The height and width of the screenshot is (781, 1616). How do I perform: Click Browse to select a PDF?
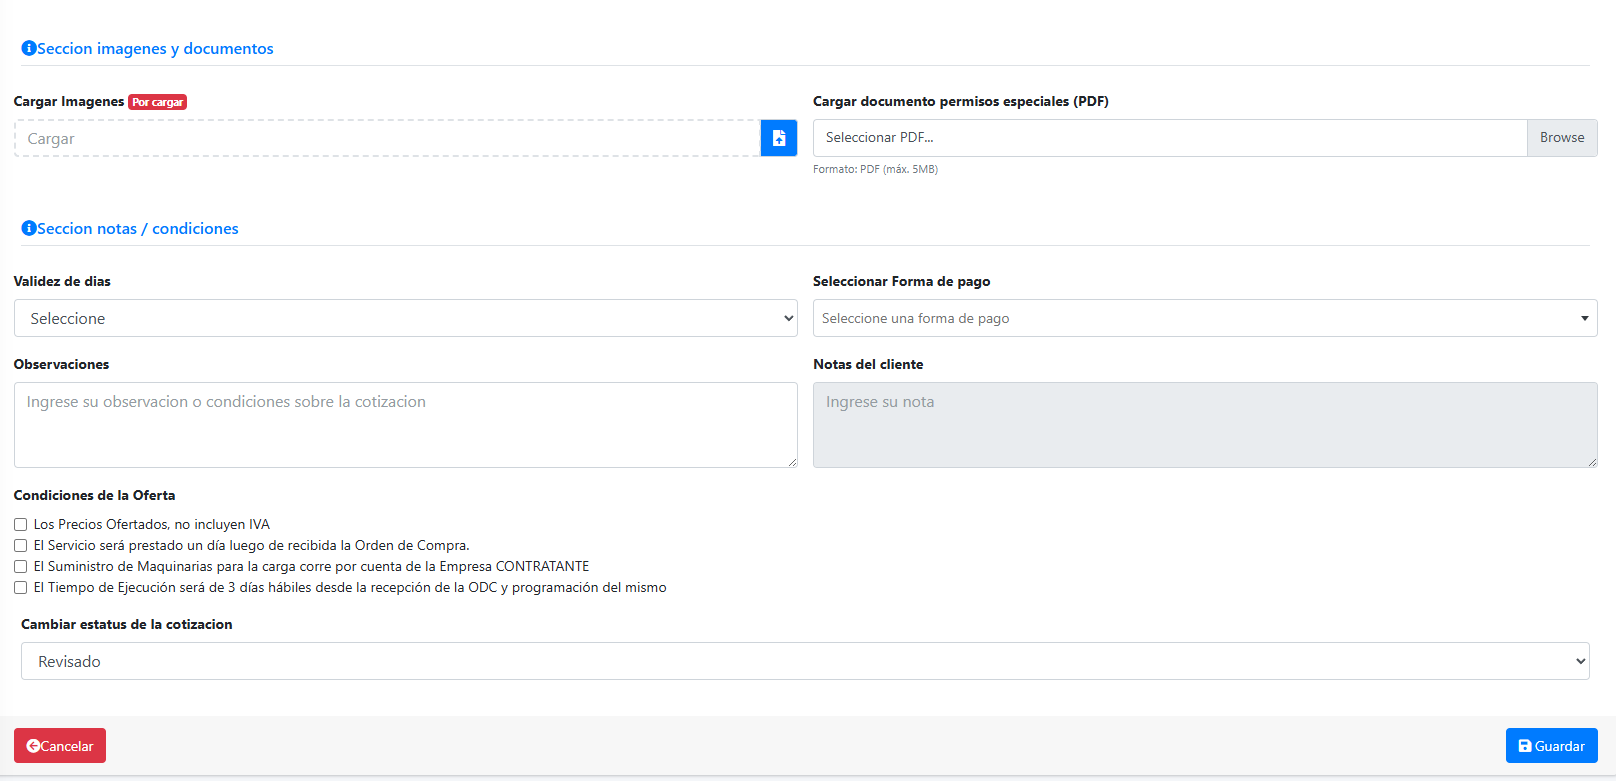1561,138
